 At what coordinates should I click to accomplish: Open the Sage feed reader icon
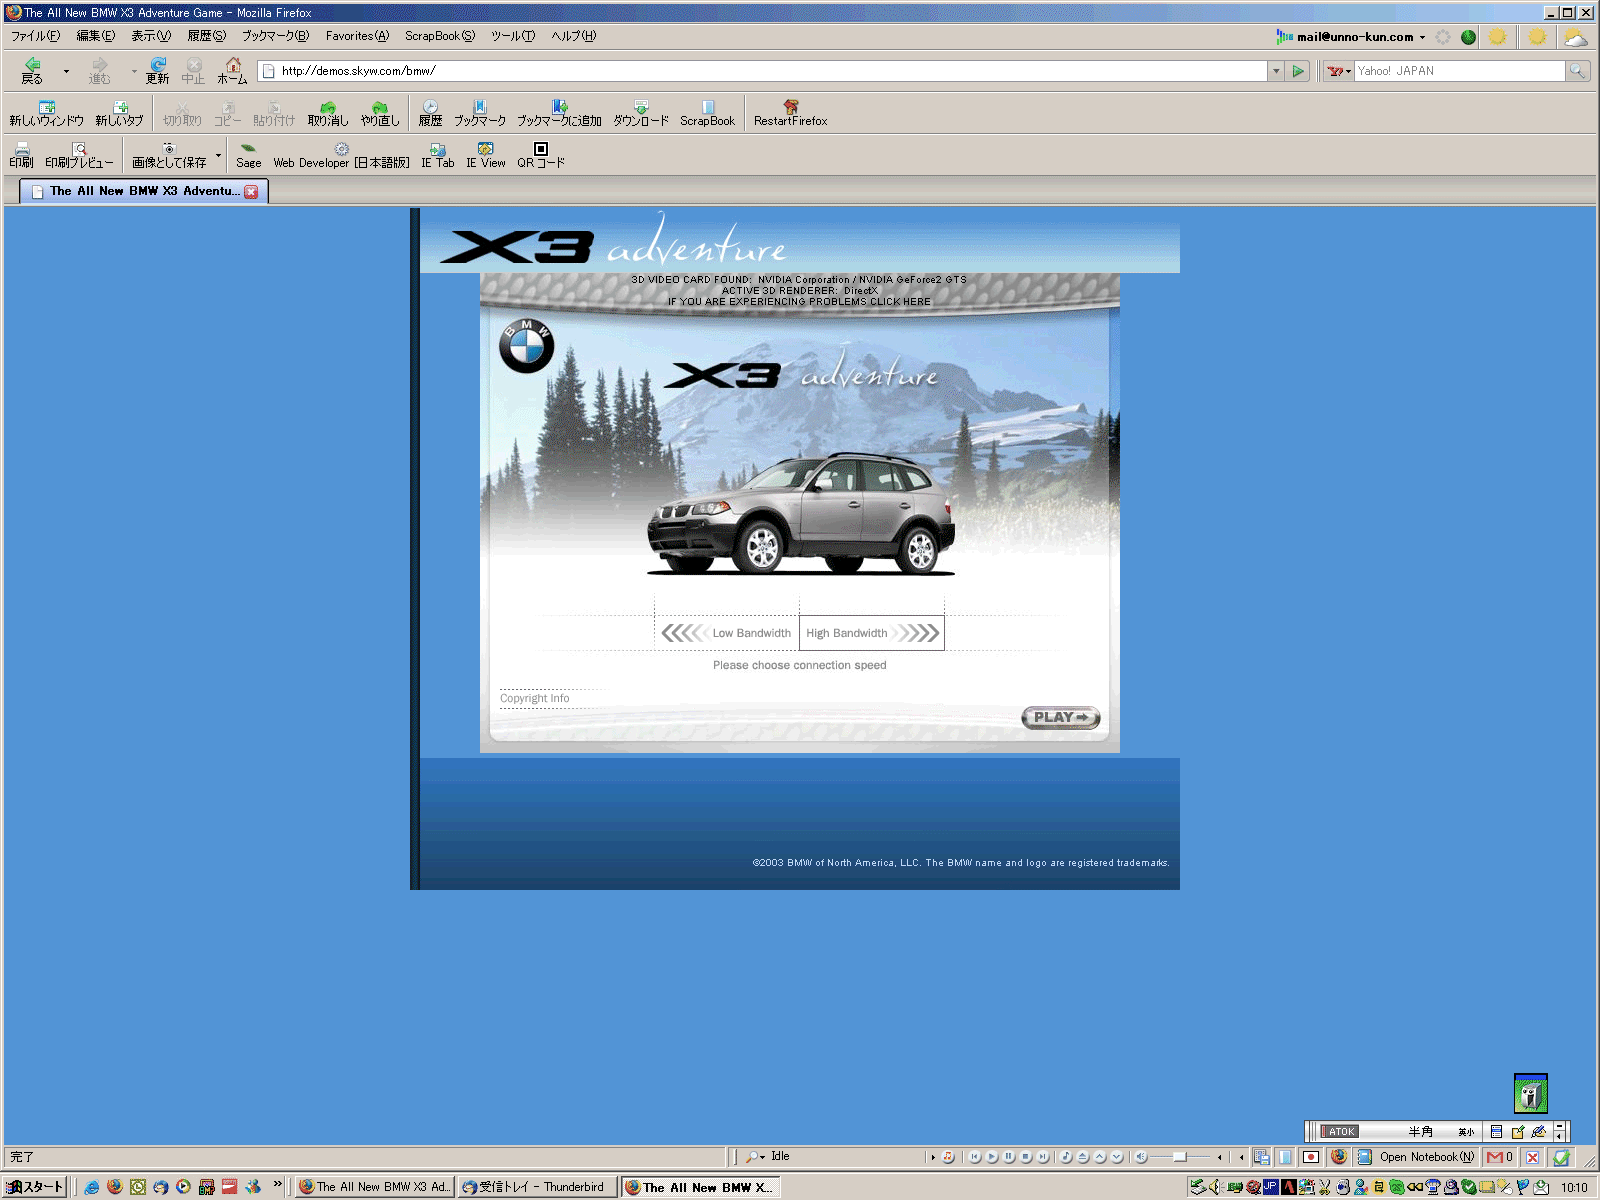coord(249,155)
